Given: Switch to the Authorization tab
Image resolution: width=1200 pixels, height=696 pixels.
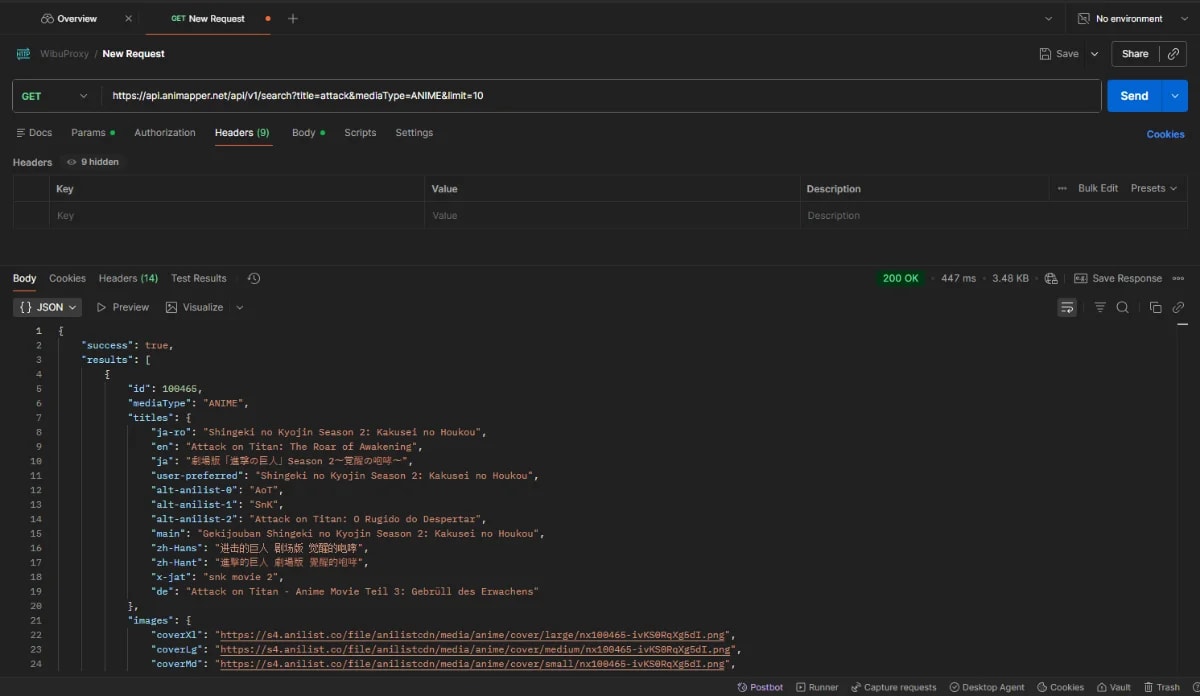Looking at the screenshot, I should click(x=164, y=132).
